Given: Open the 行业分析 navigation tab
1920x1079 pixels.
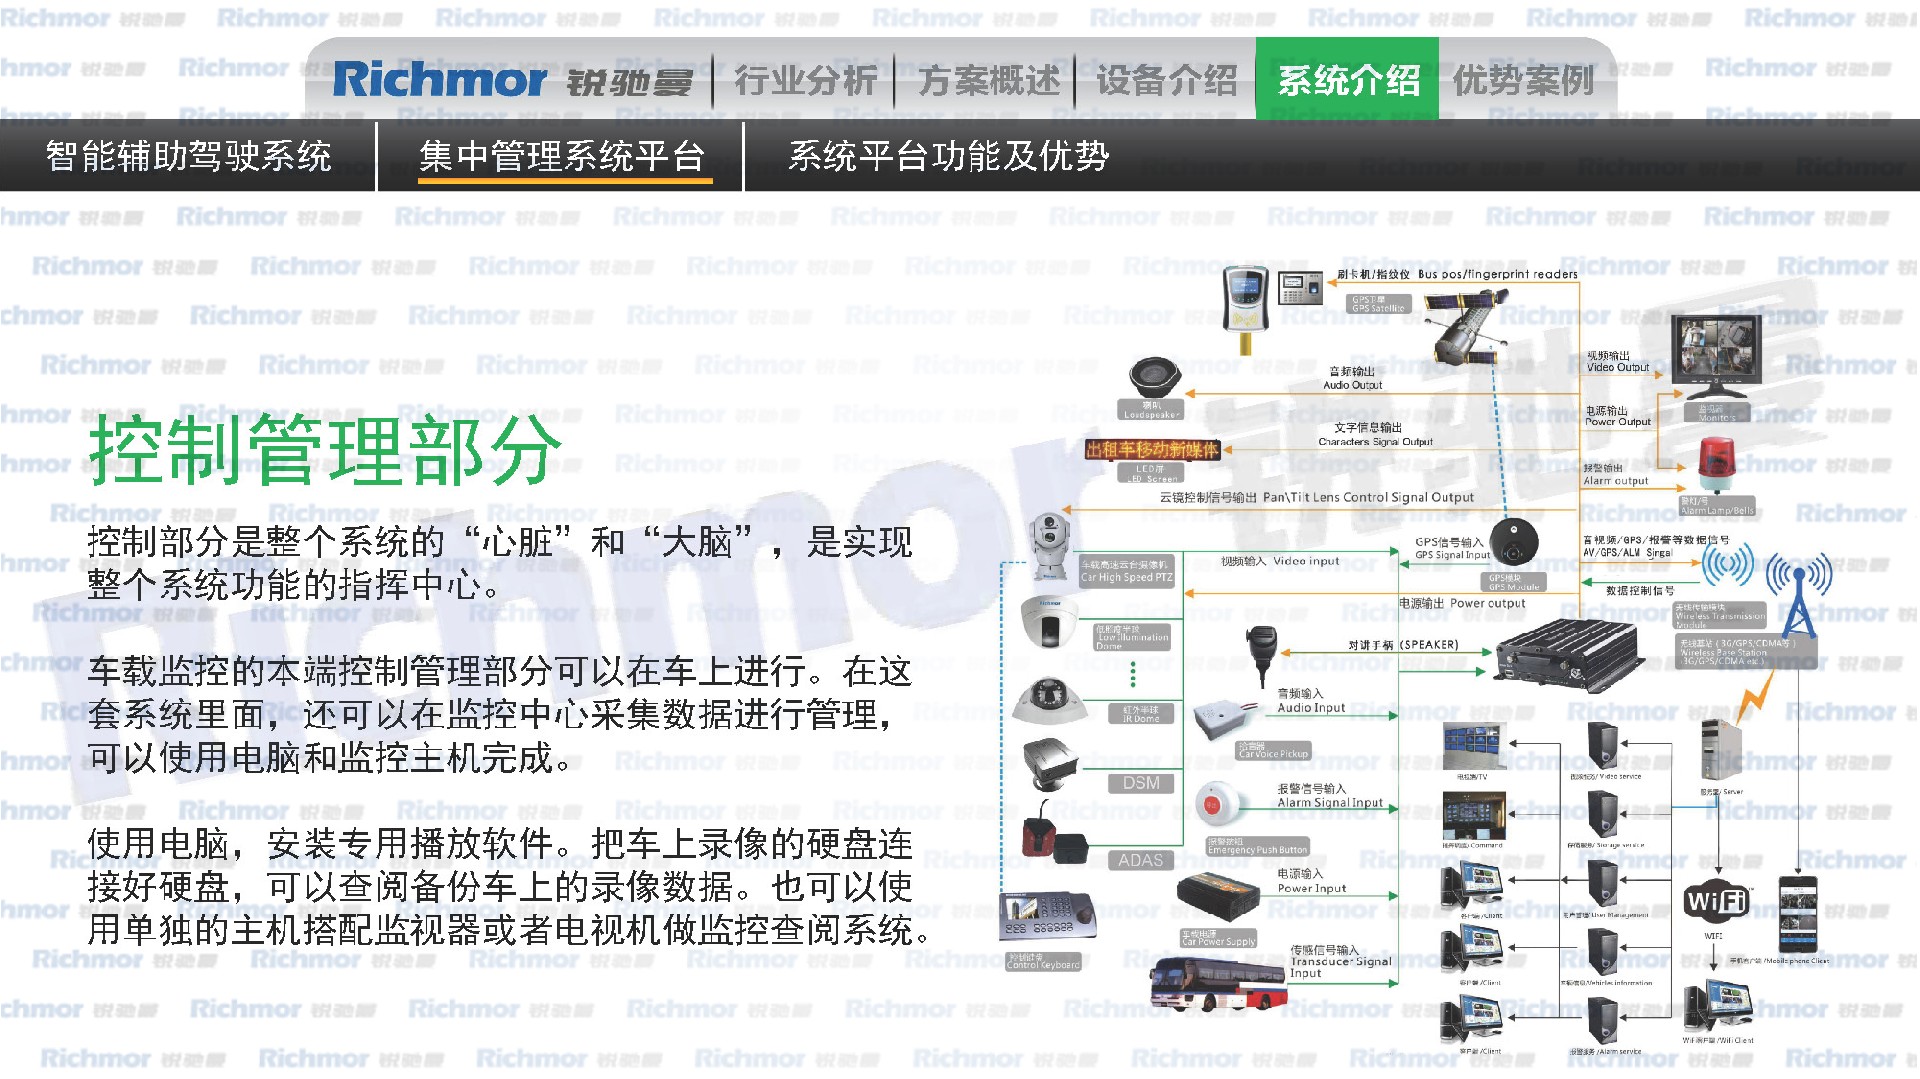Looking at the screenshot, I should (805, 80).
